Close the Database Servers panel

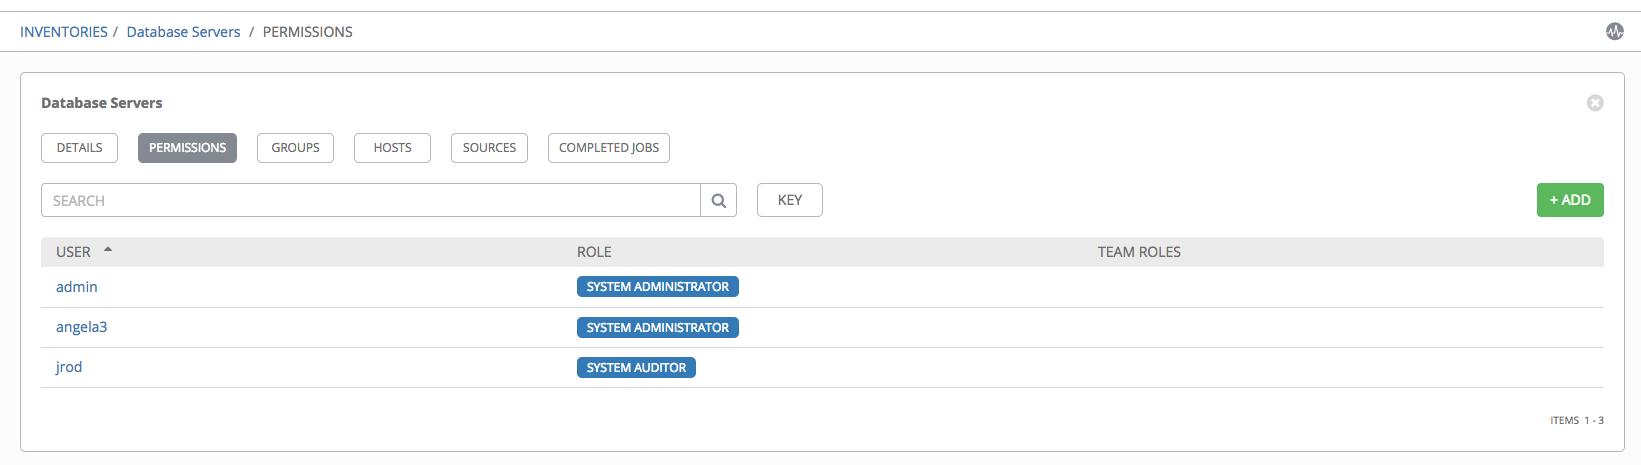[x=1595, y=103]
